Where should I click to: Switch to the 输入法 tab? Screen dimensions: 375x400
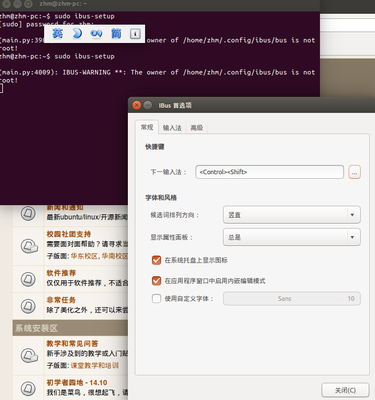(172, 128)
